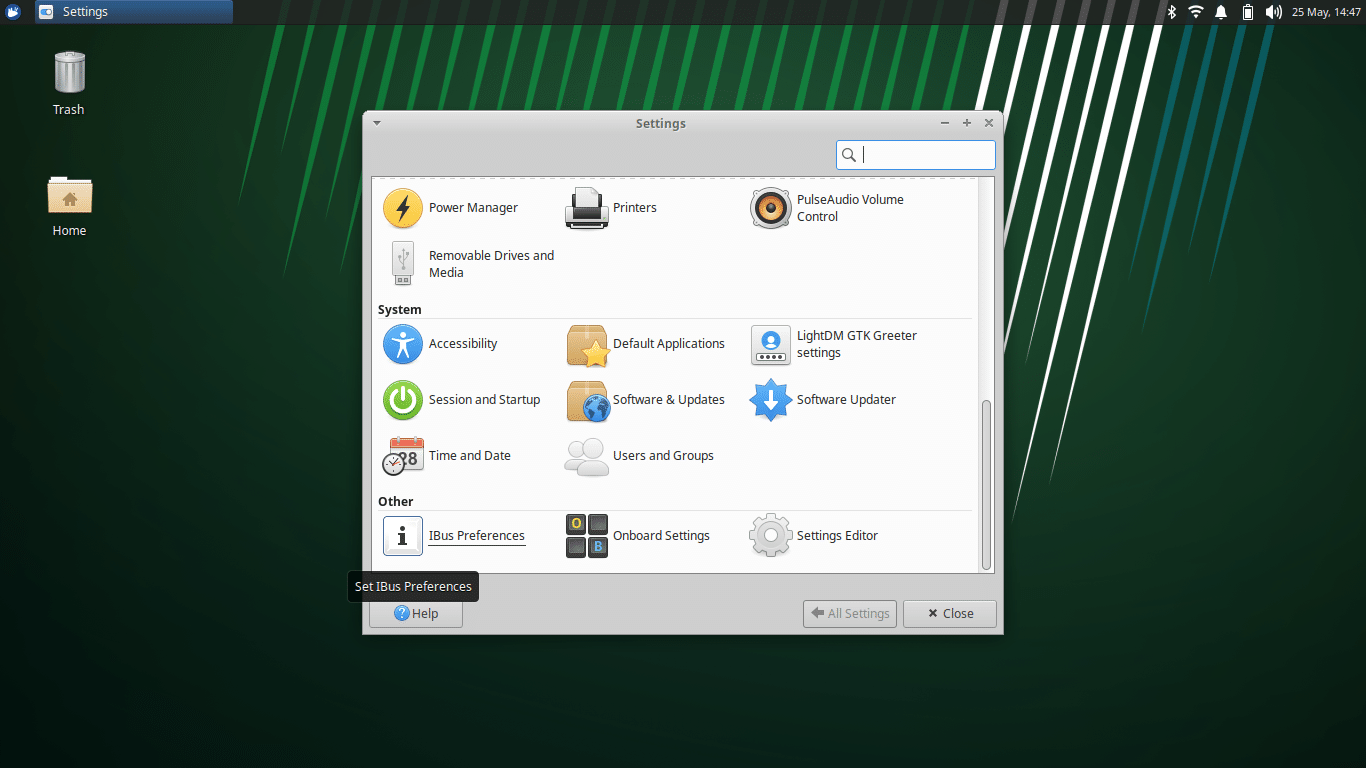Image resolution: width=1366 pixels, height=768 pixels.
Task: Click the search magnifier icon
Action: point(849,155)
